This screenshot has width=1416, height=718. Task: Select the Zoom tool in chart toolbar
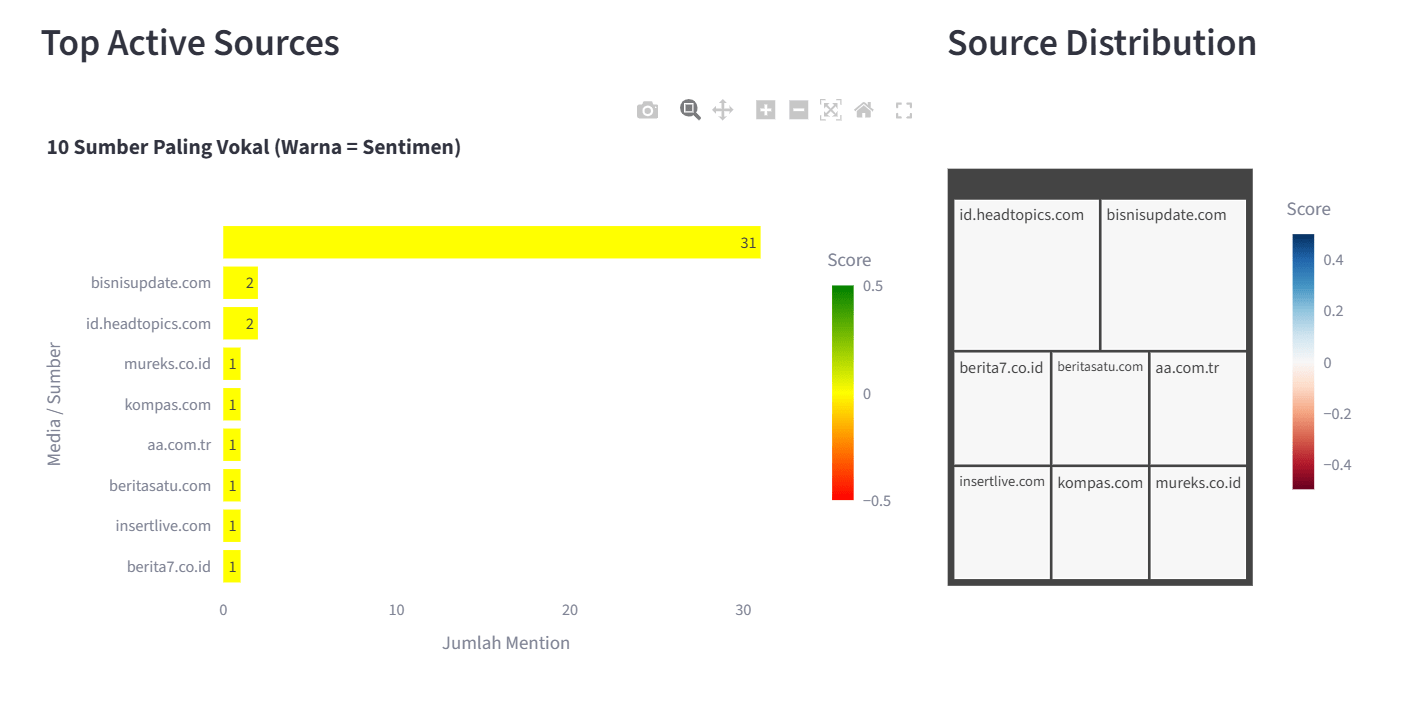690,110
